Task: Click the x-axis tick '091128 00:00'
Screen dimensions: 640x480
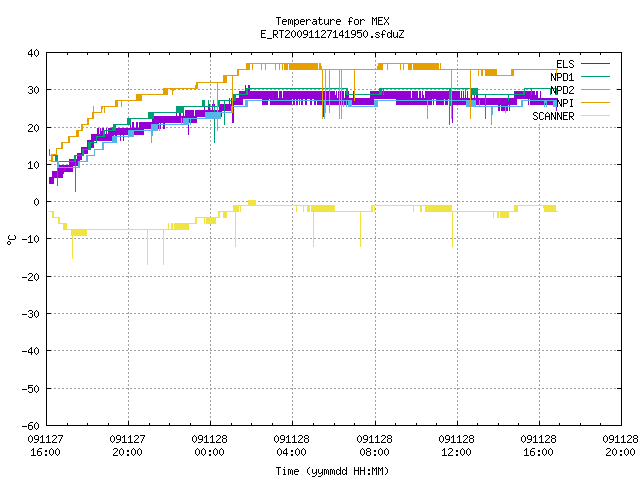Action: (x=209, y=446)
